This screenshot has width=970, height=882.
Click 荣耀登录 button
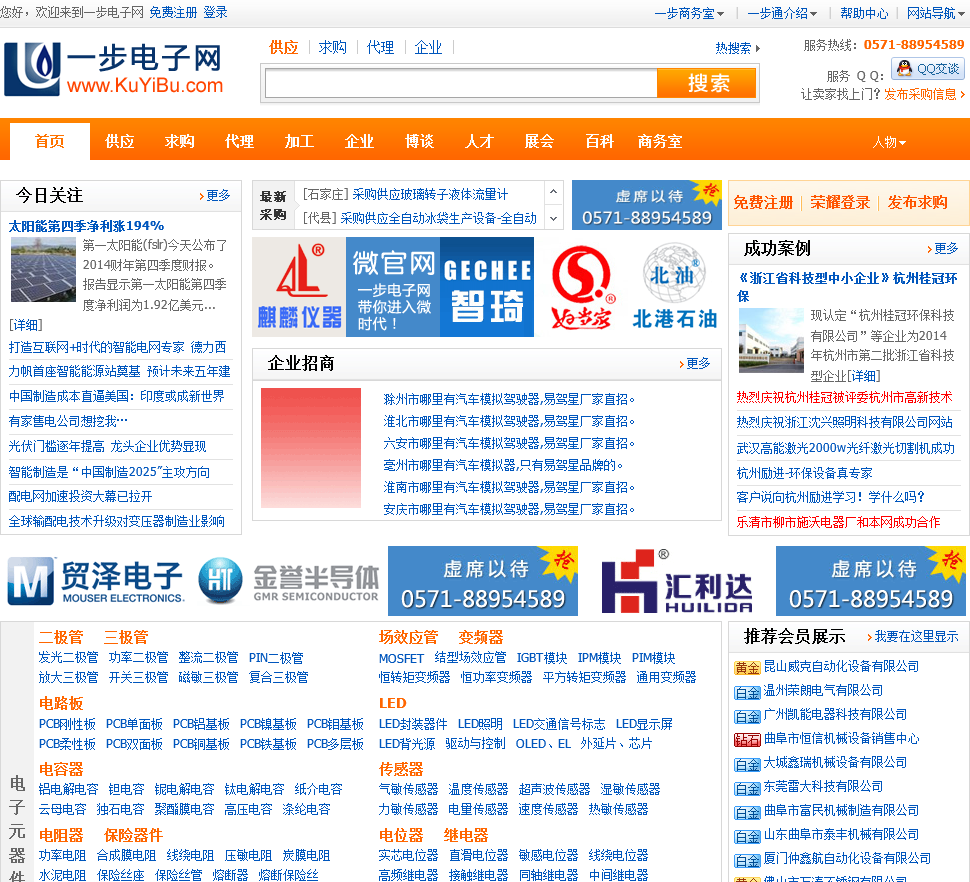840,202
